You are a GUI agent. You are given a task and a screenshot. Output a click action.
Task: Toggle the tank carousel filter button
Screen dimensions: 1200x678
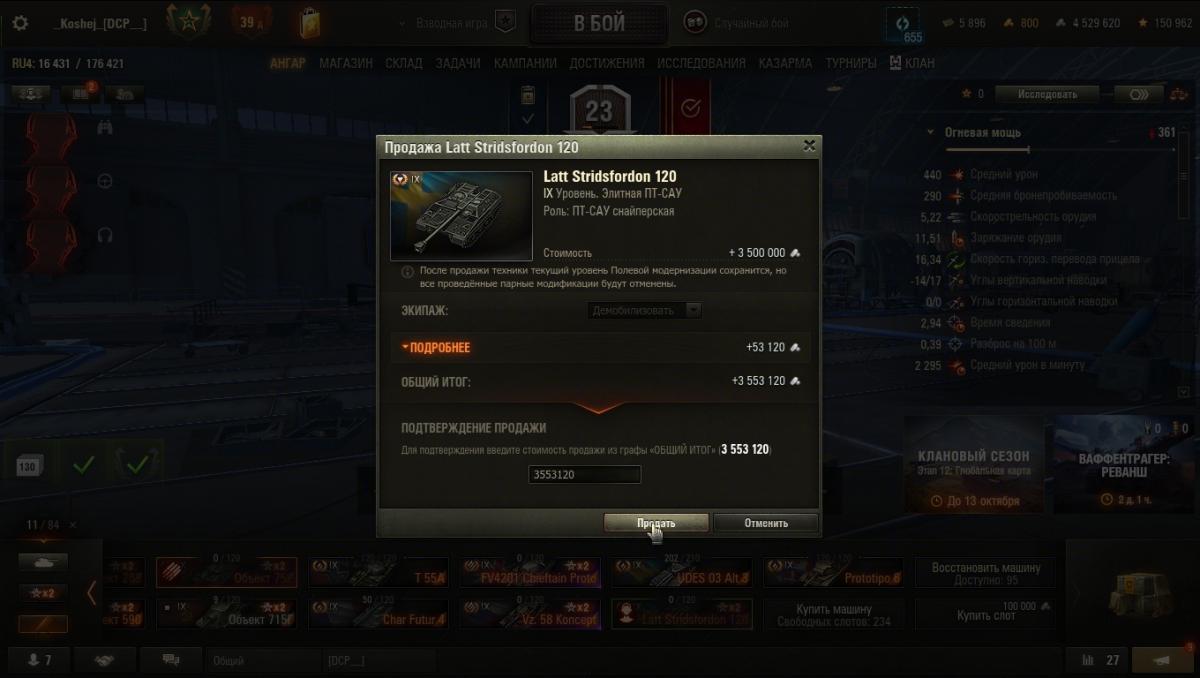point(43,562)
